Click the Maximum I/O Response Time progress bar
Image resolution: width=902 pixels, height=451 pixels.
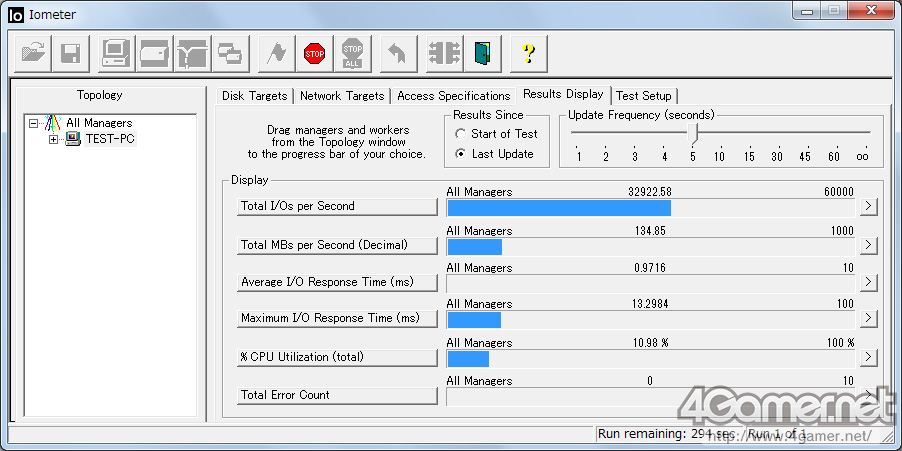651,320
